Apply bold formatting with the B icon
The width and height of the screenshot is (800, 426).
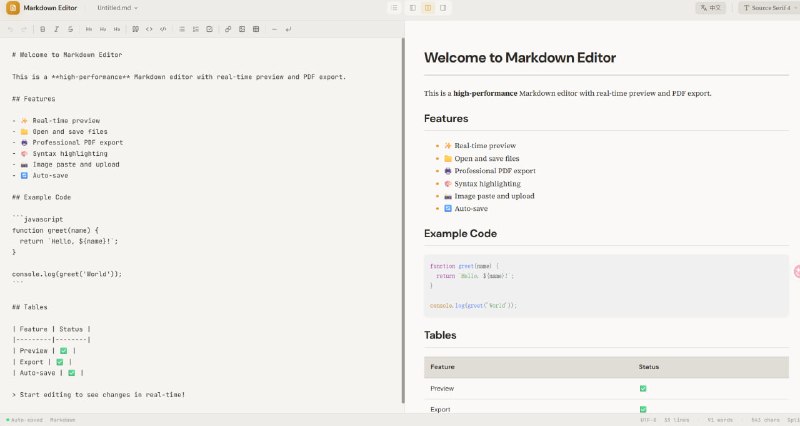coord(42,29)
